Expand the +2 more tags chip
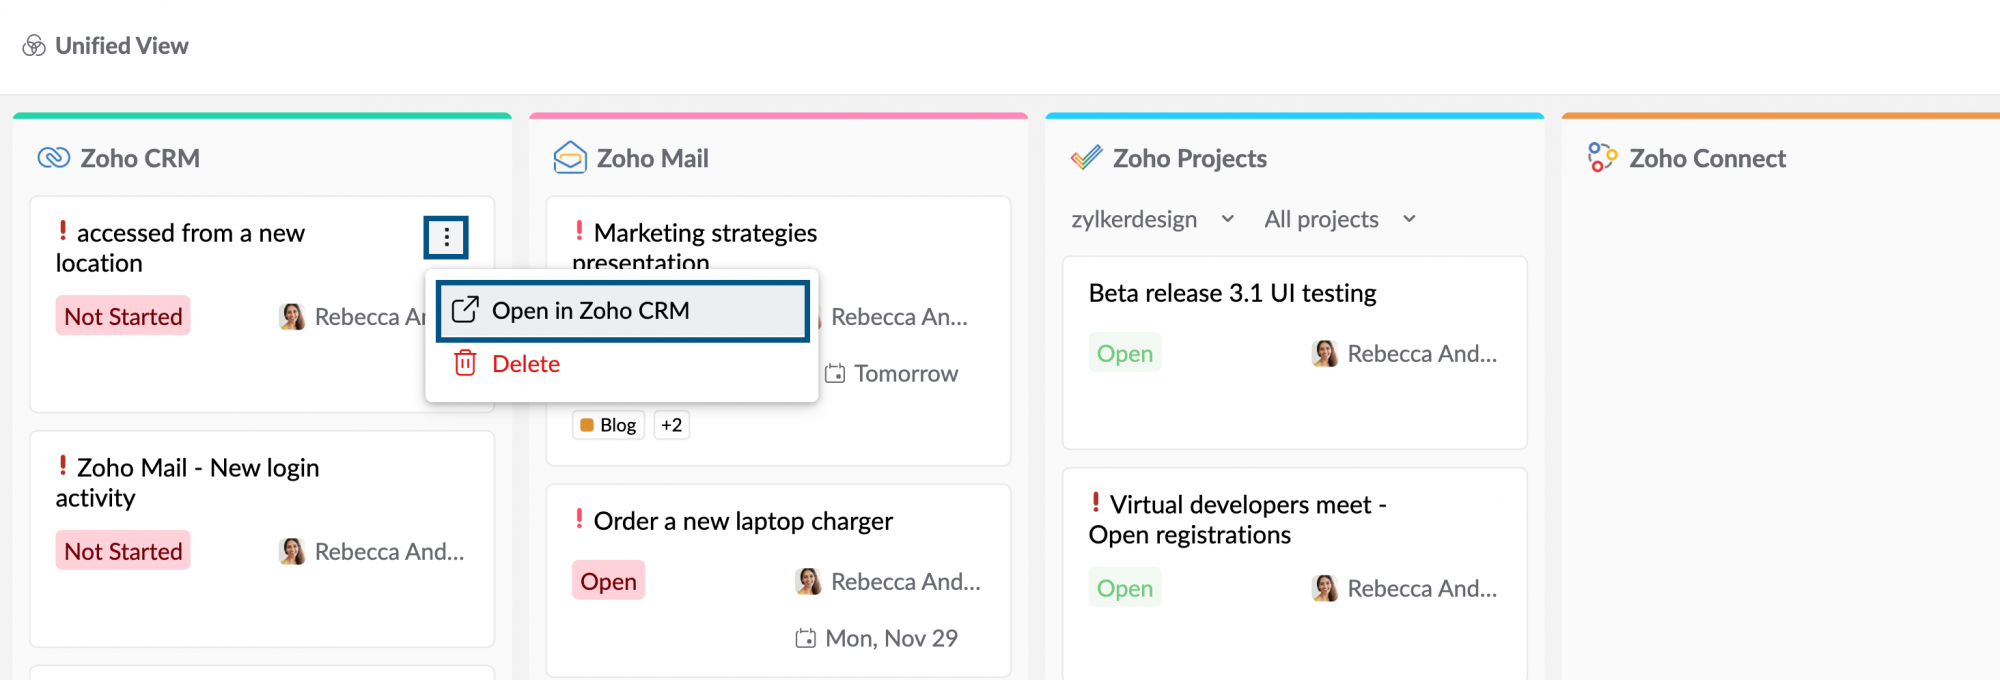The height and width of the screenshot is (680, 2000). [671, 425]
